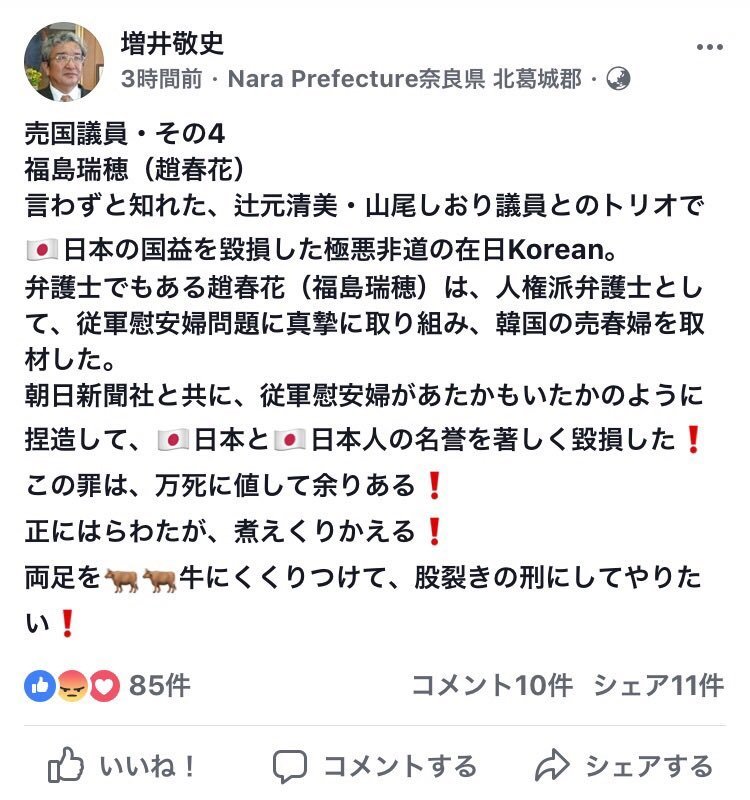Click the author's round profile photo
The height and width of the screenshot is (800, 750).
click(64, 61)
